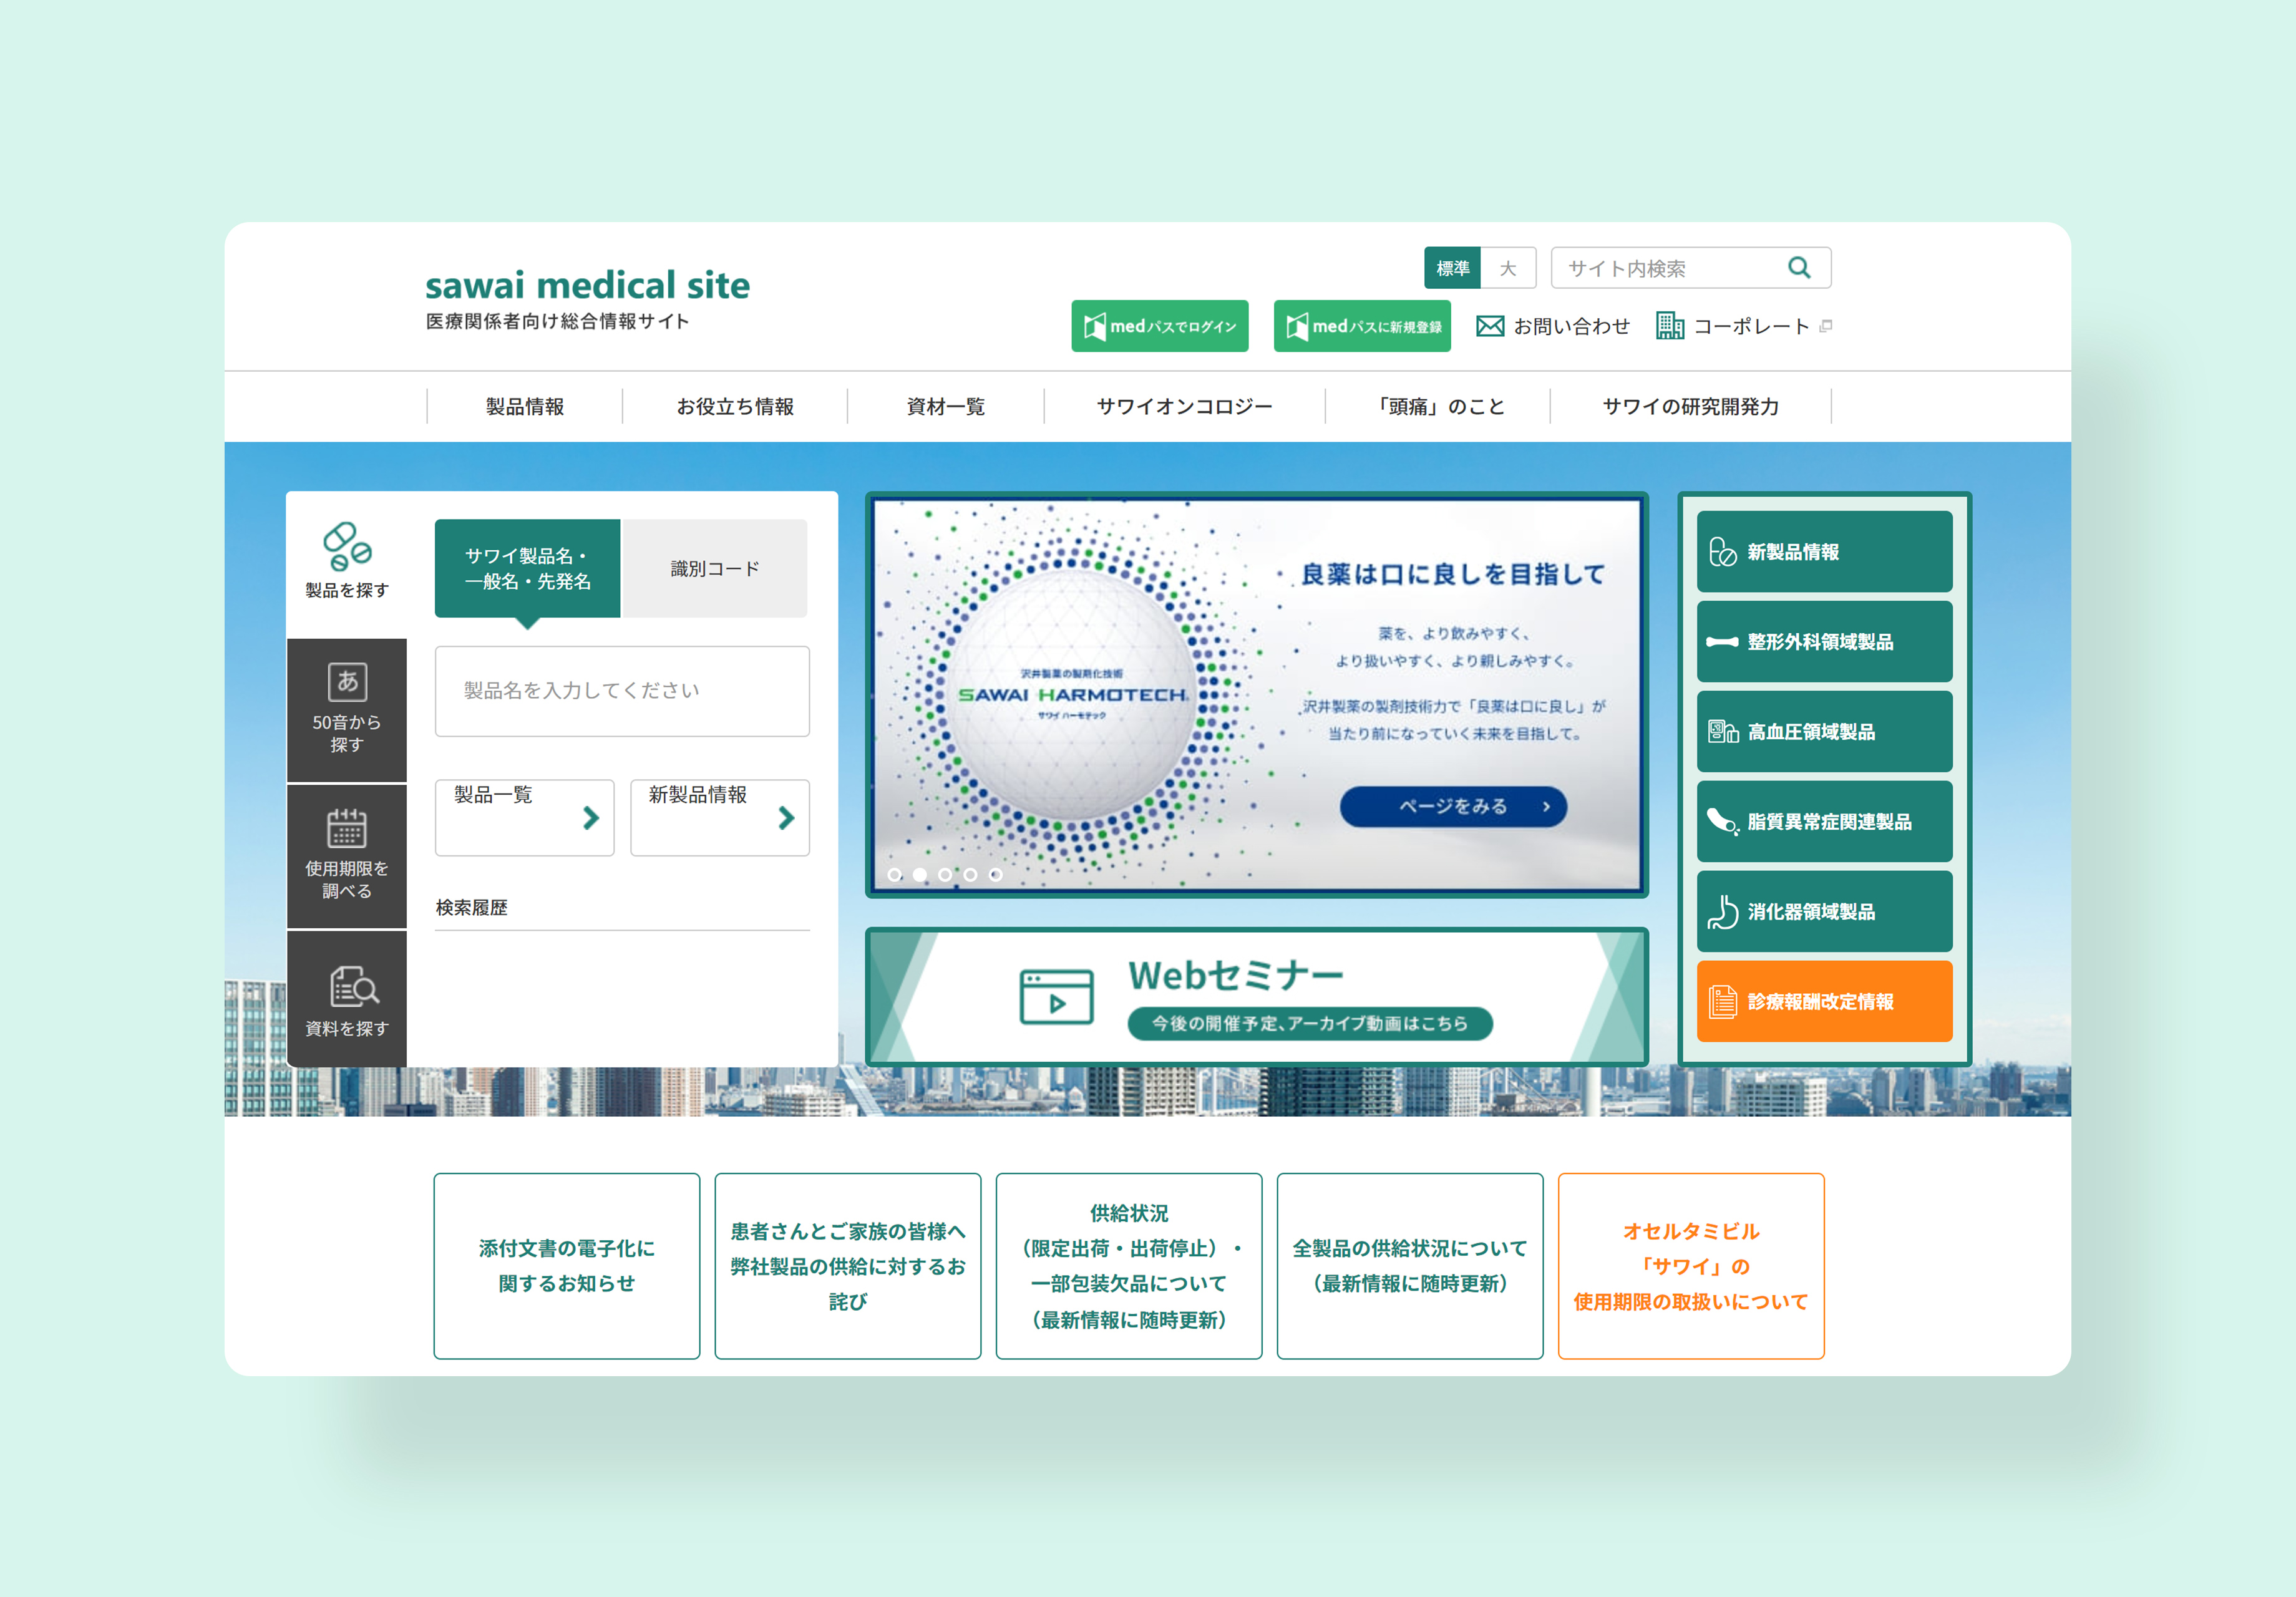
Task: Click the 製品名 input field
Action: 621,691
